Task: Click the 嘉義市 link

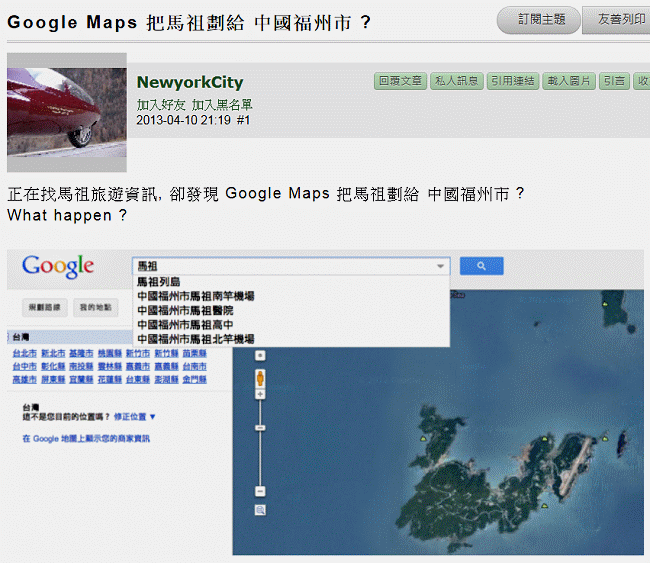Action: click(x=138, y=366)
